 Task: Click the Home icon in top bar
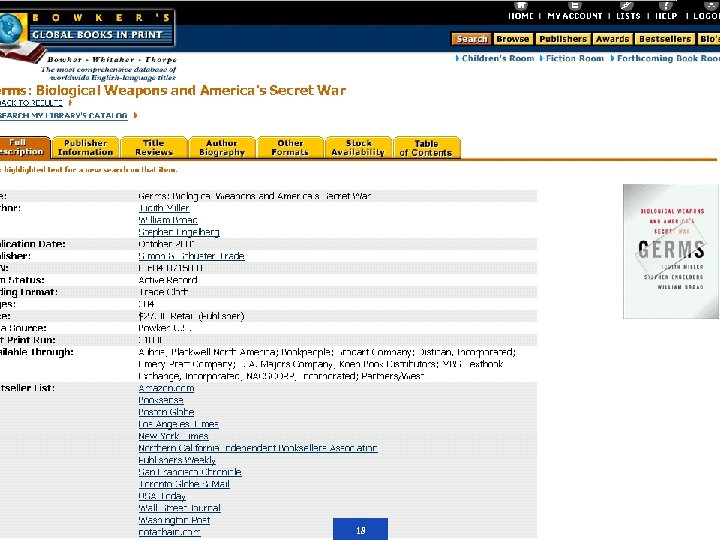pyautogui.click(x=520, y=6)
